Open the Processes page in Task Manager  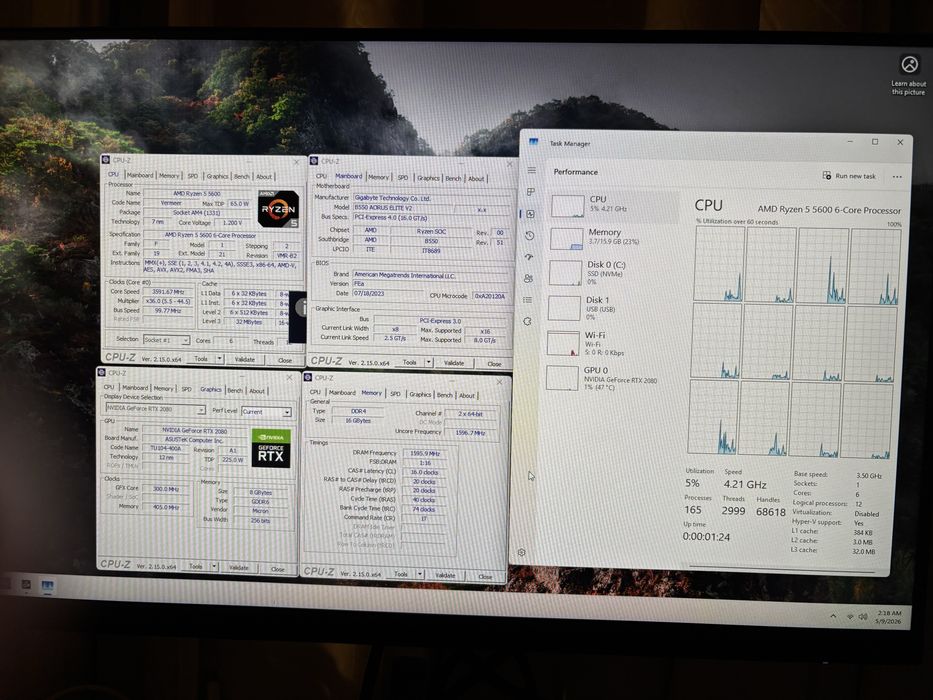tap(531, 192)
